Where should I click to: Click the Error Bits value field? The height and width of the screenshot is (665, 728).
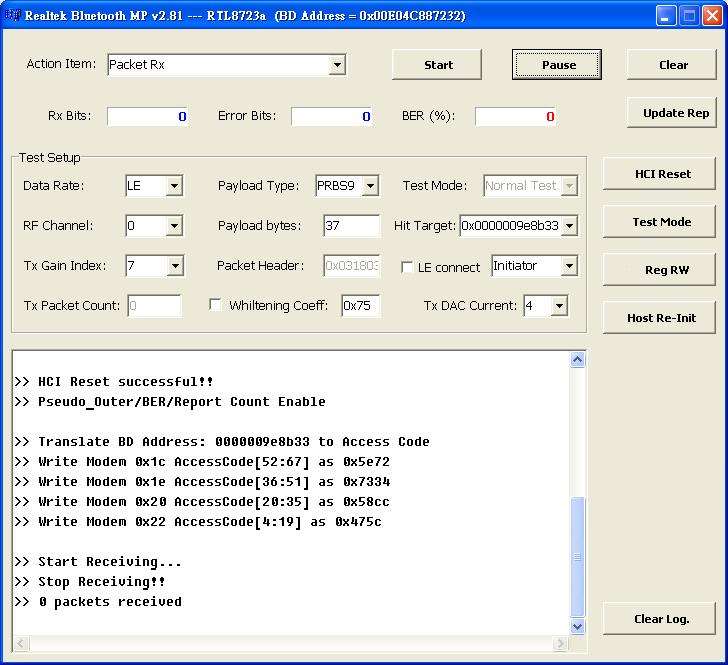coord(332,116)
